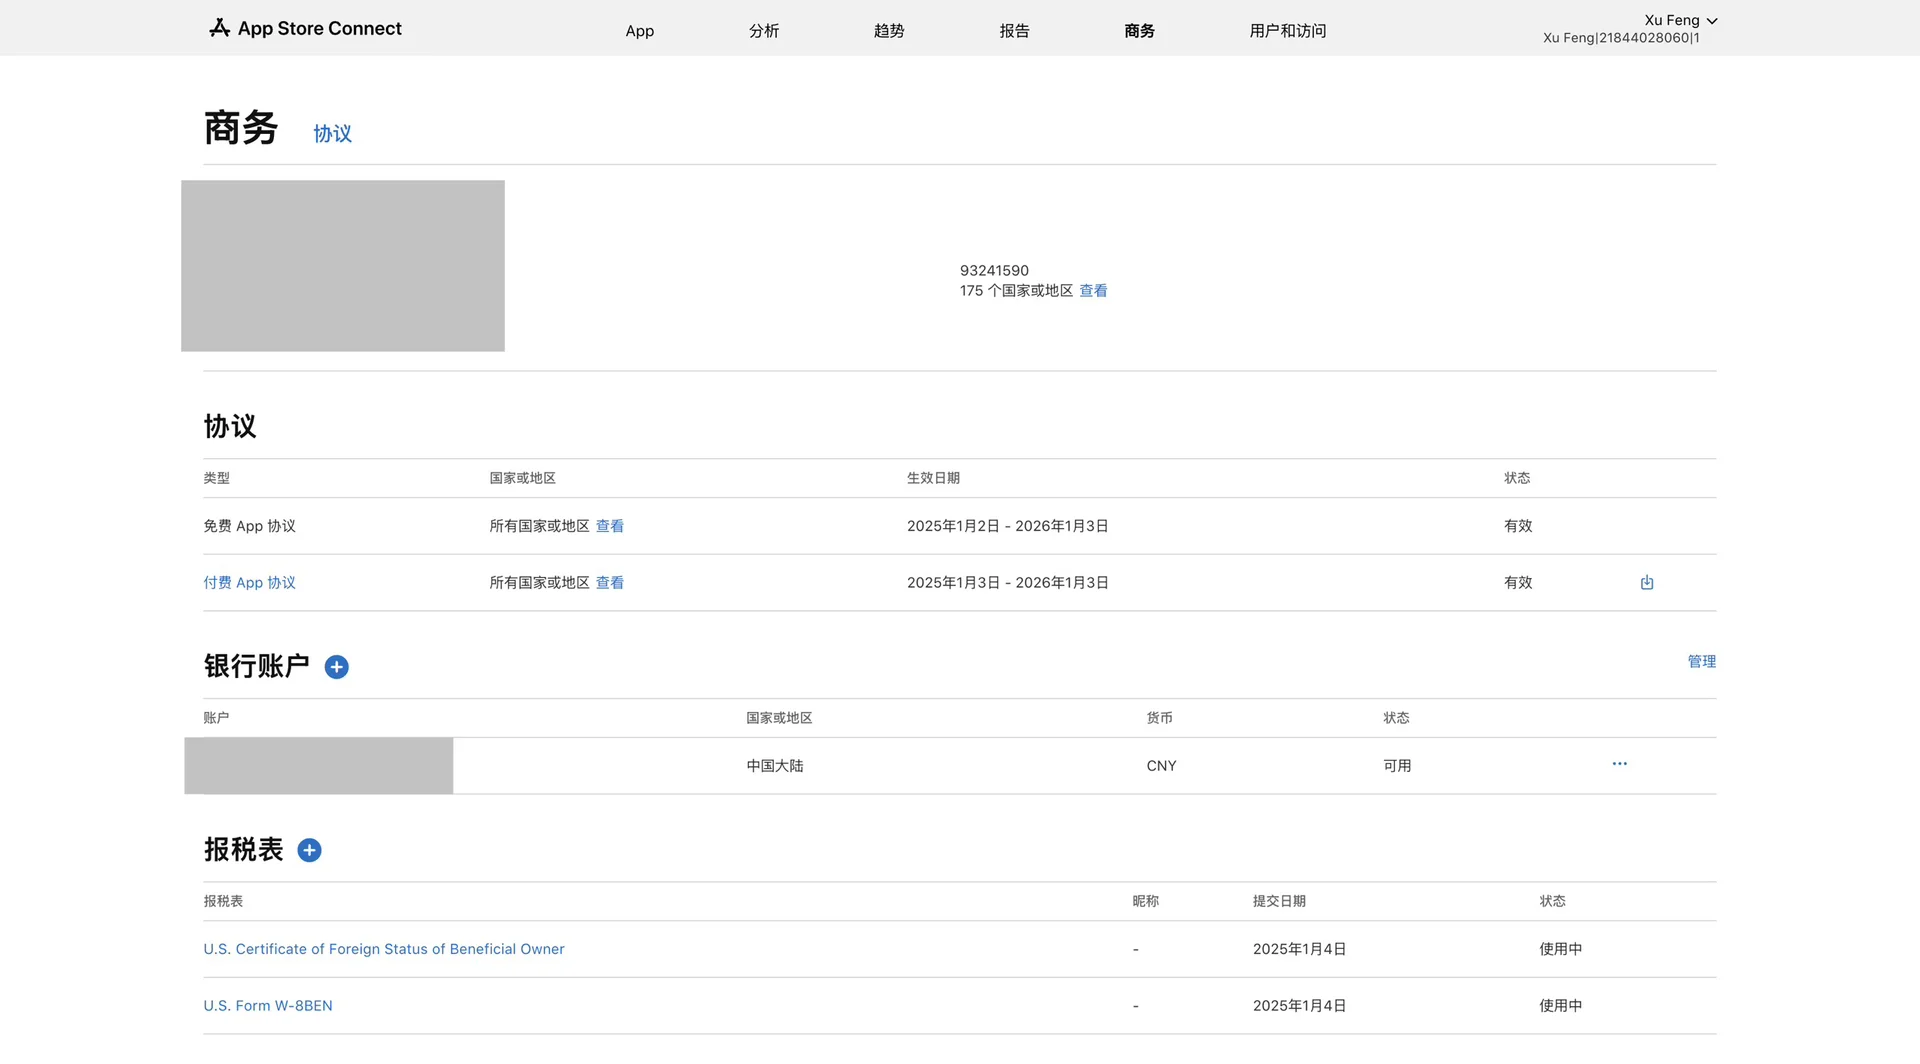
Task: Open the 商务 navigation tab
Action: coord(1139,31)
